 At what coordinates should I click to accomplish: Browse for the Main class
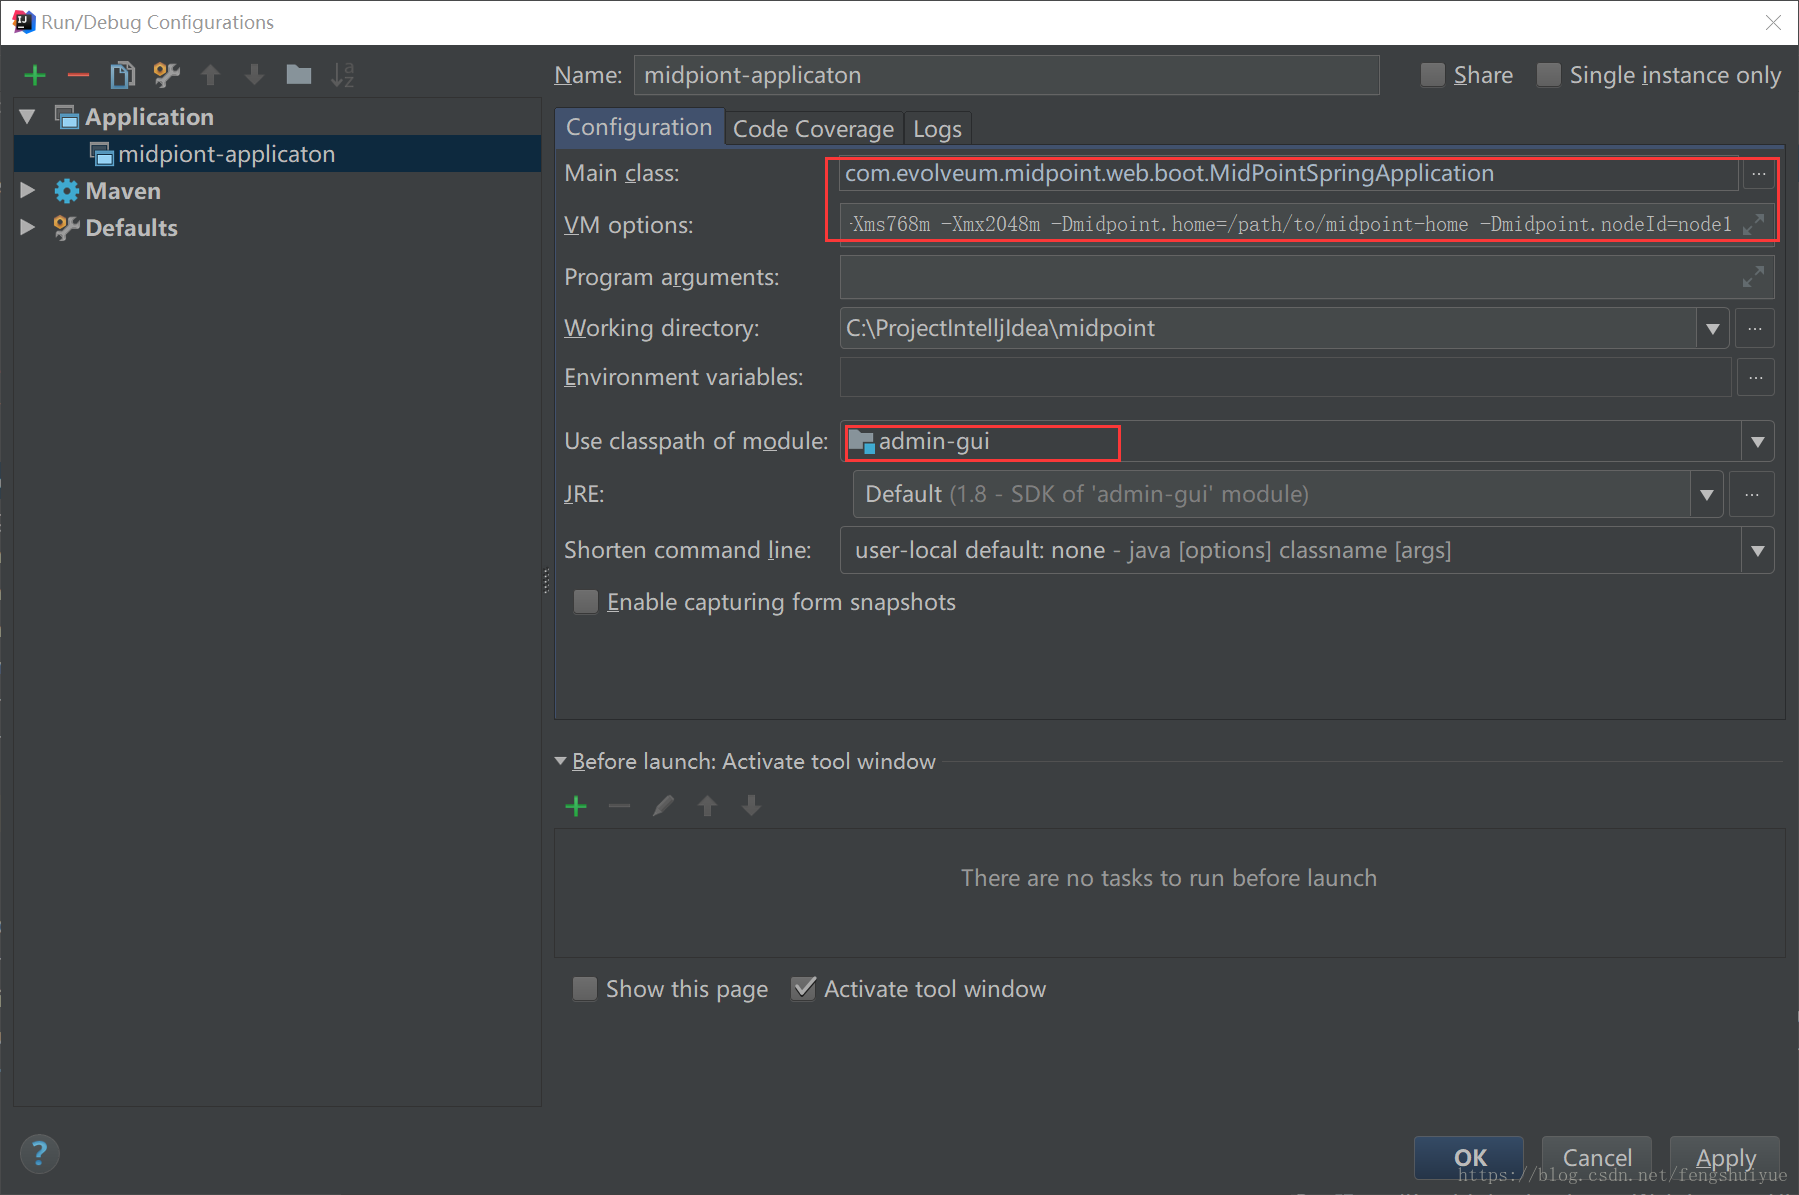(x=1759, y=174)
